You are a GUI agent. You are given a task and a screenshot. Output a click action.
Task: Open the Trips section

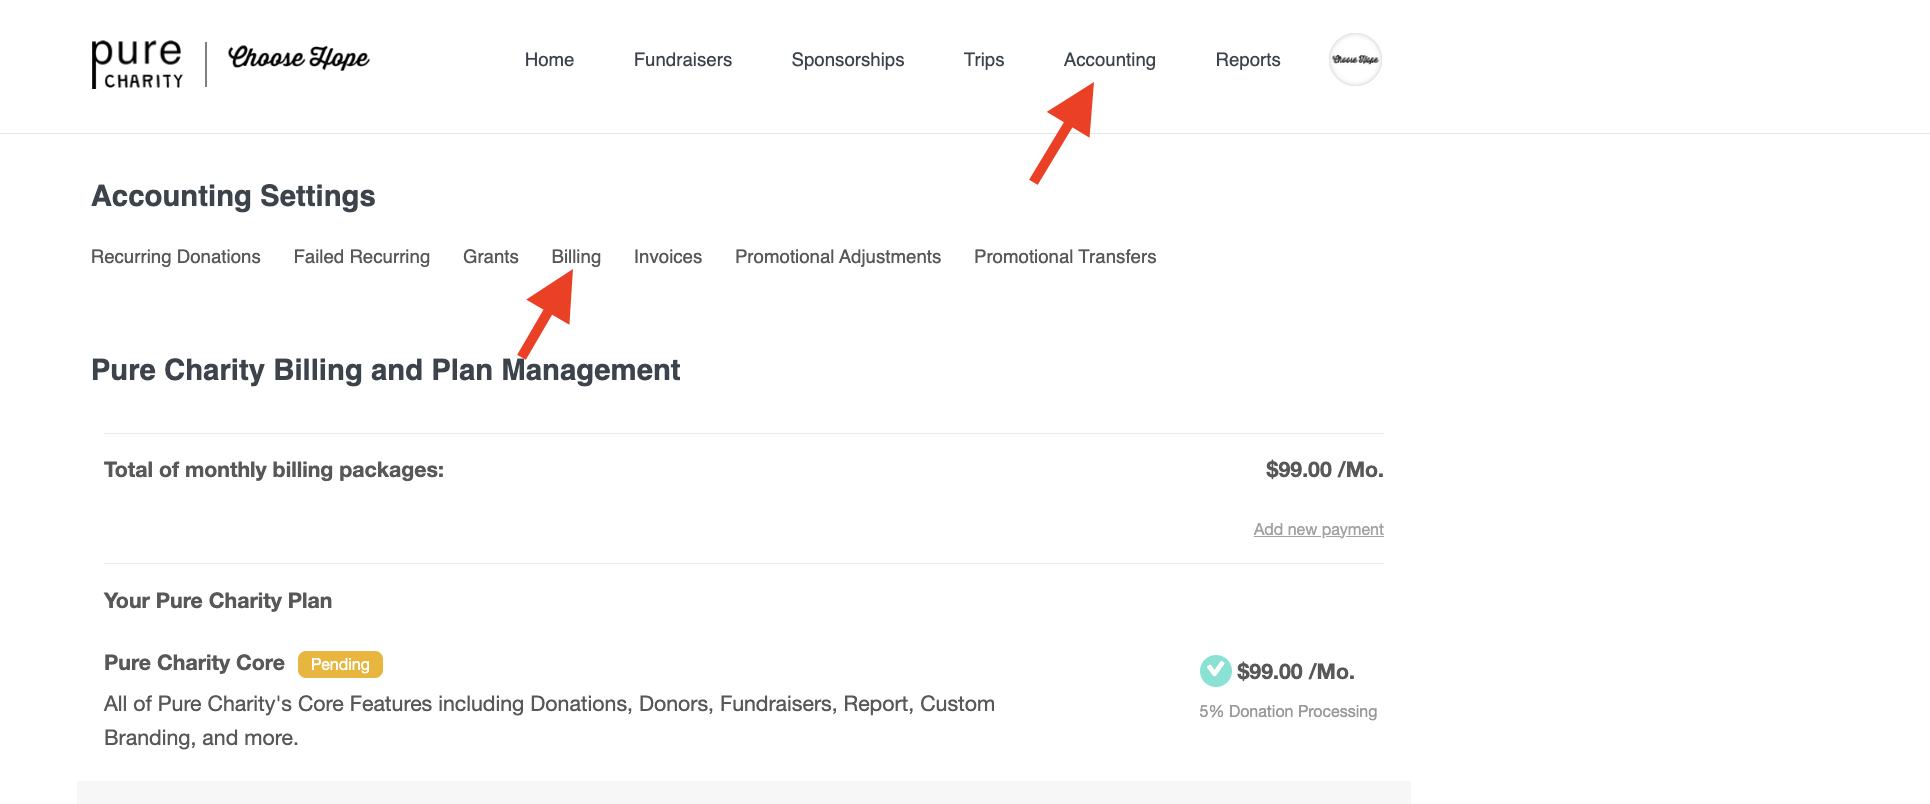tap(983, 60)
